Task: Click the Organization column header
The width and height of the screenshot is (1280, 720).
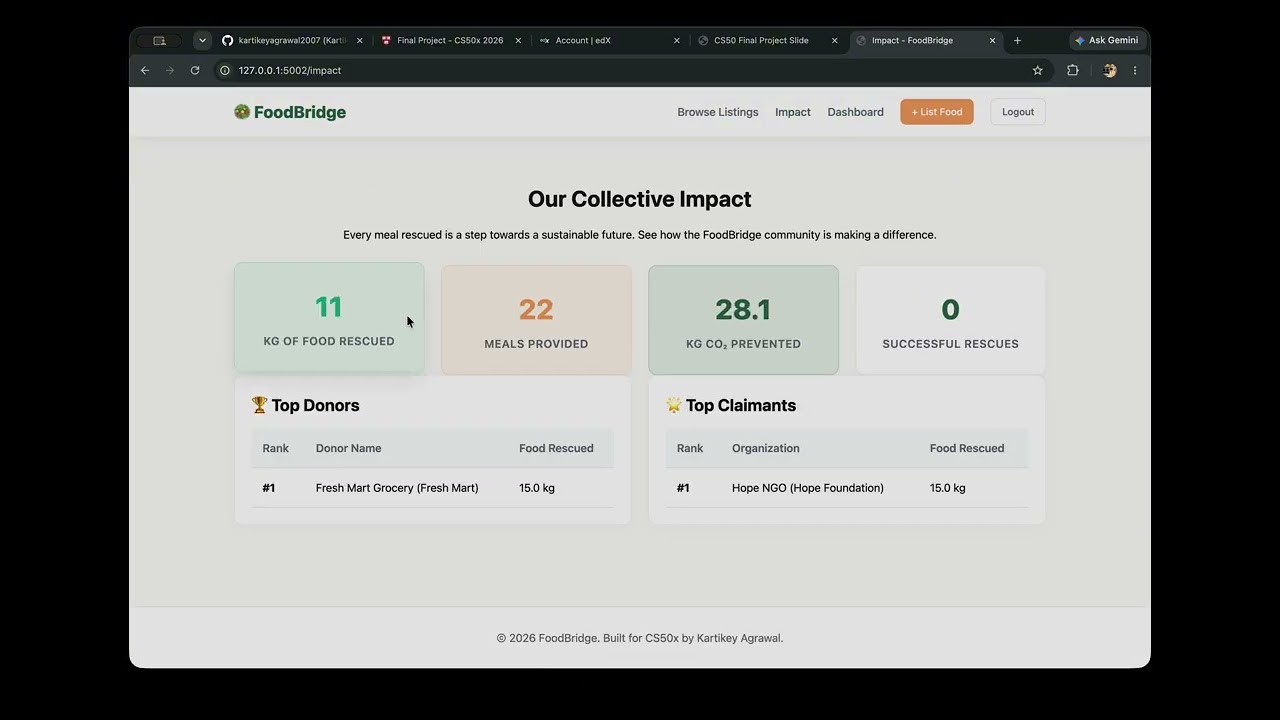Action: [765, 448]
